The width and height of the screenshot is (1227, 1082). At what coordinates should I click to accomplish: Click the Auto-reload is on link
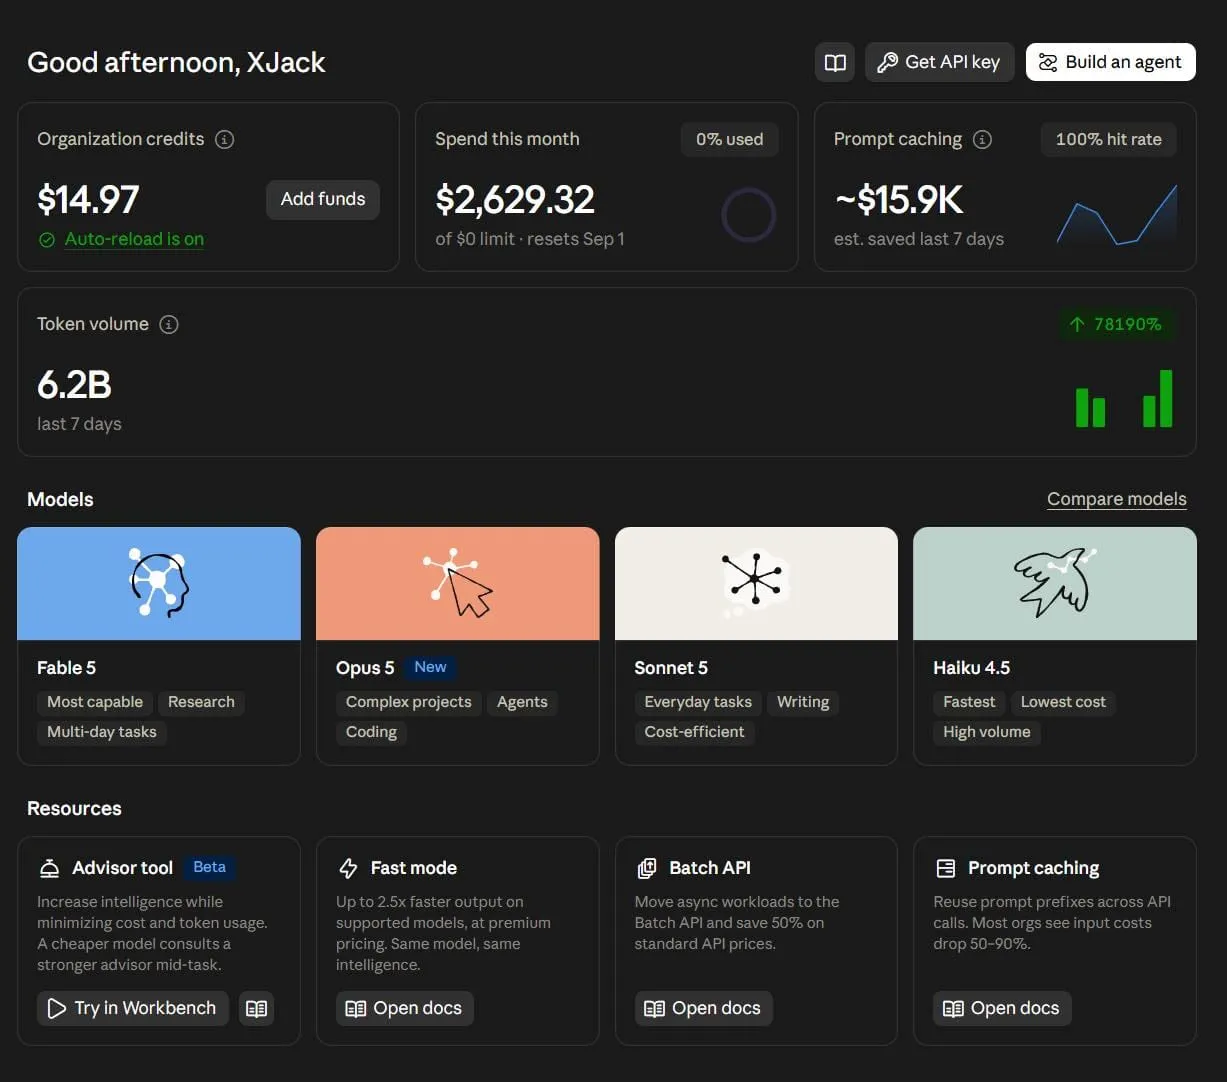(x=134, y=239)
